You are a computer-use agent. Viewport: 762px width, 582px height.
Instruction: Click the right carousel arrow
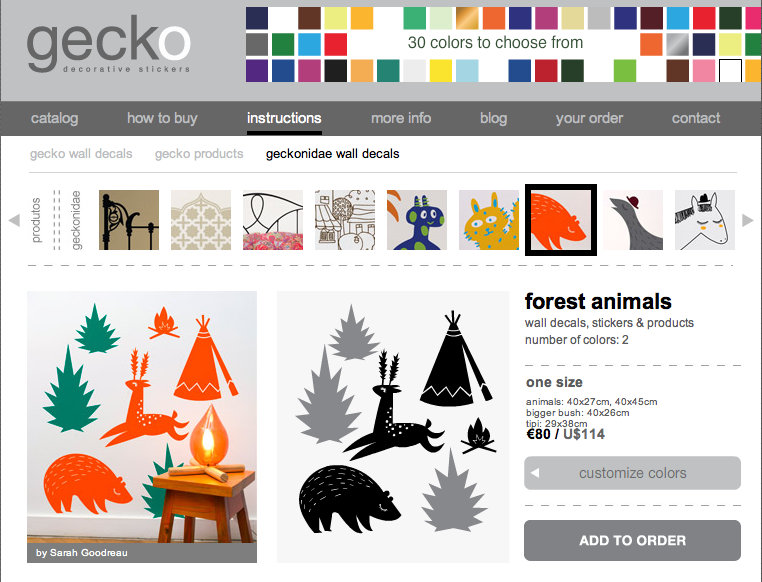point(747,220)
